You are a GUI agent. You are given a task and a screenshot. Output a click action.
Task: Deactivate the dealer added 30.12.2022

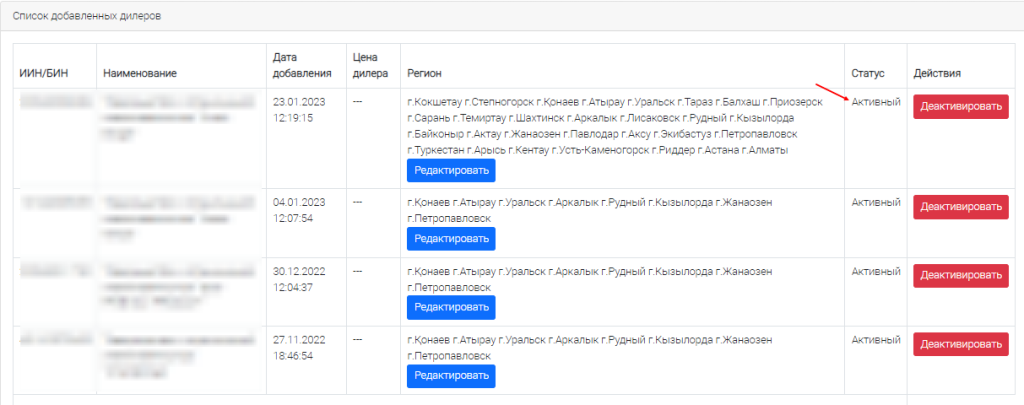pos(961,275)
